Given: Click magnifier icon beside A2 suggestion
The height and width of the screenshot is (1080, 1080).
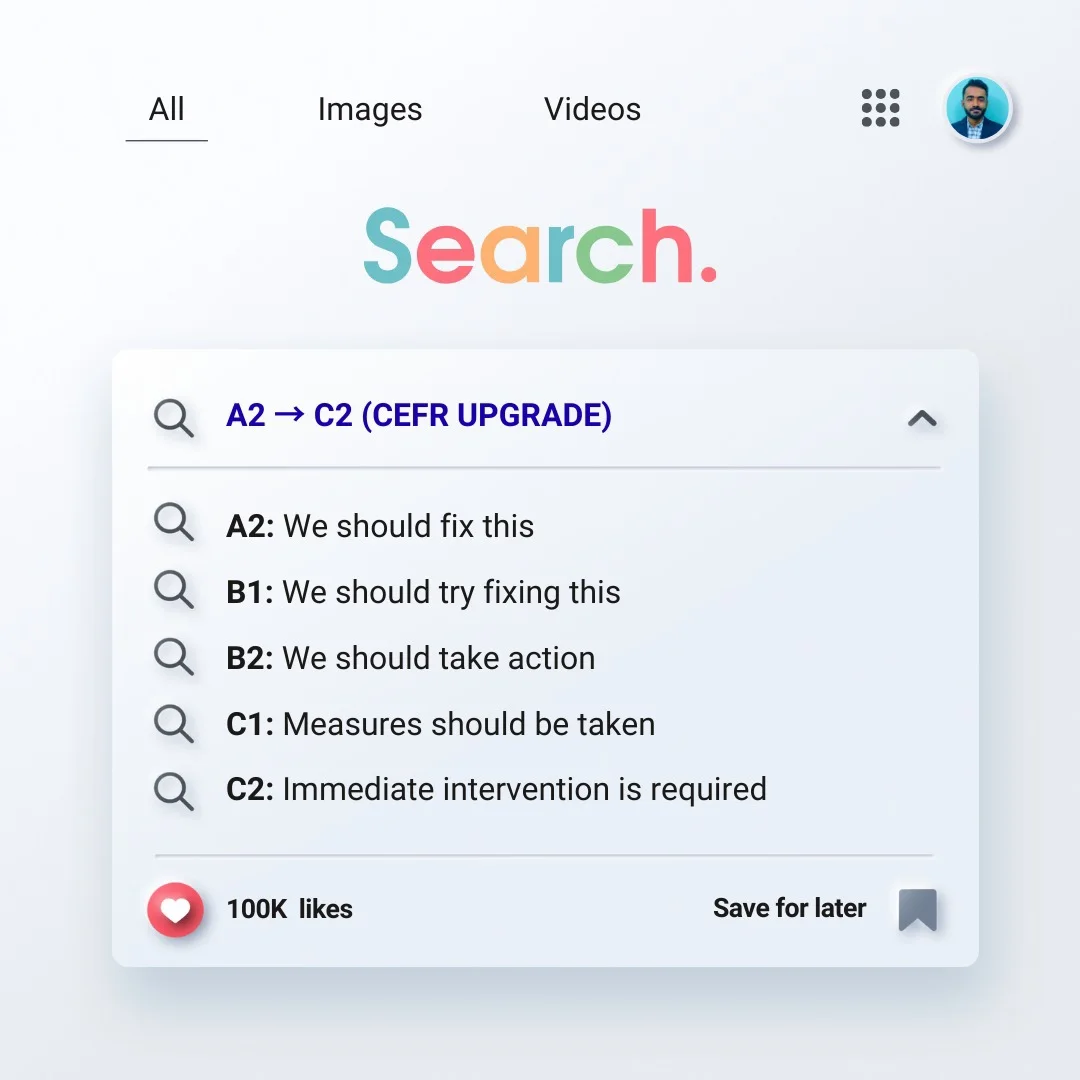Looking at the screenshot, I should 174,523.
